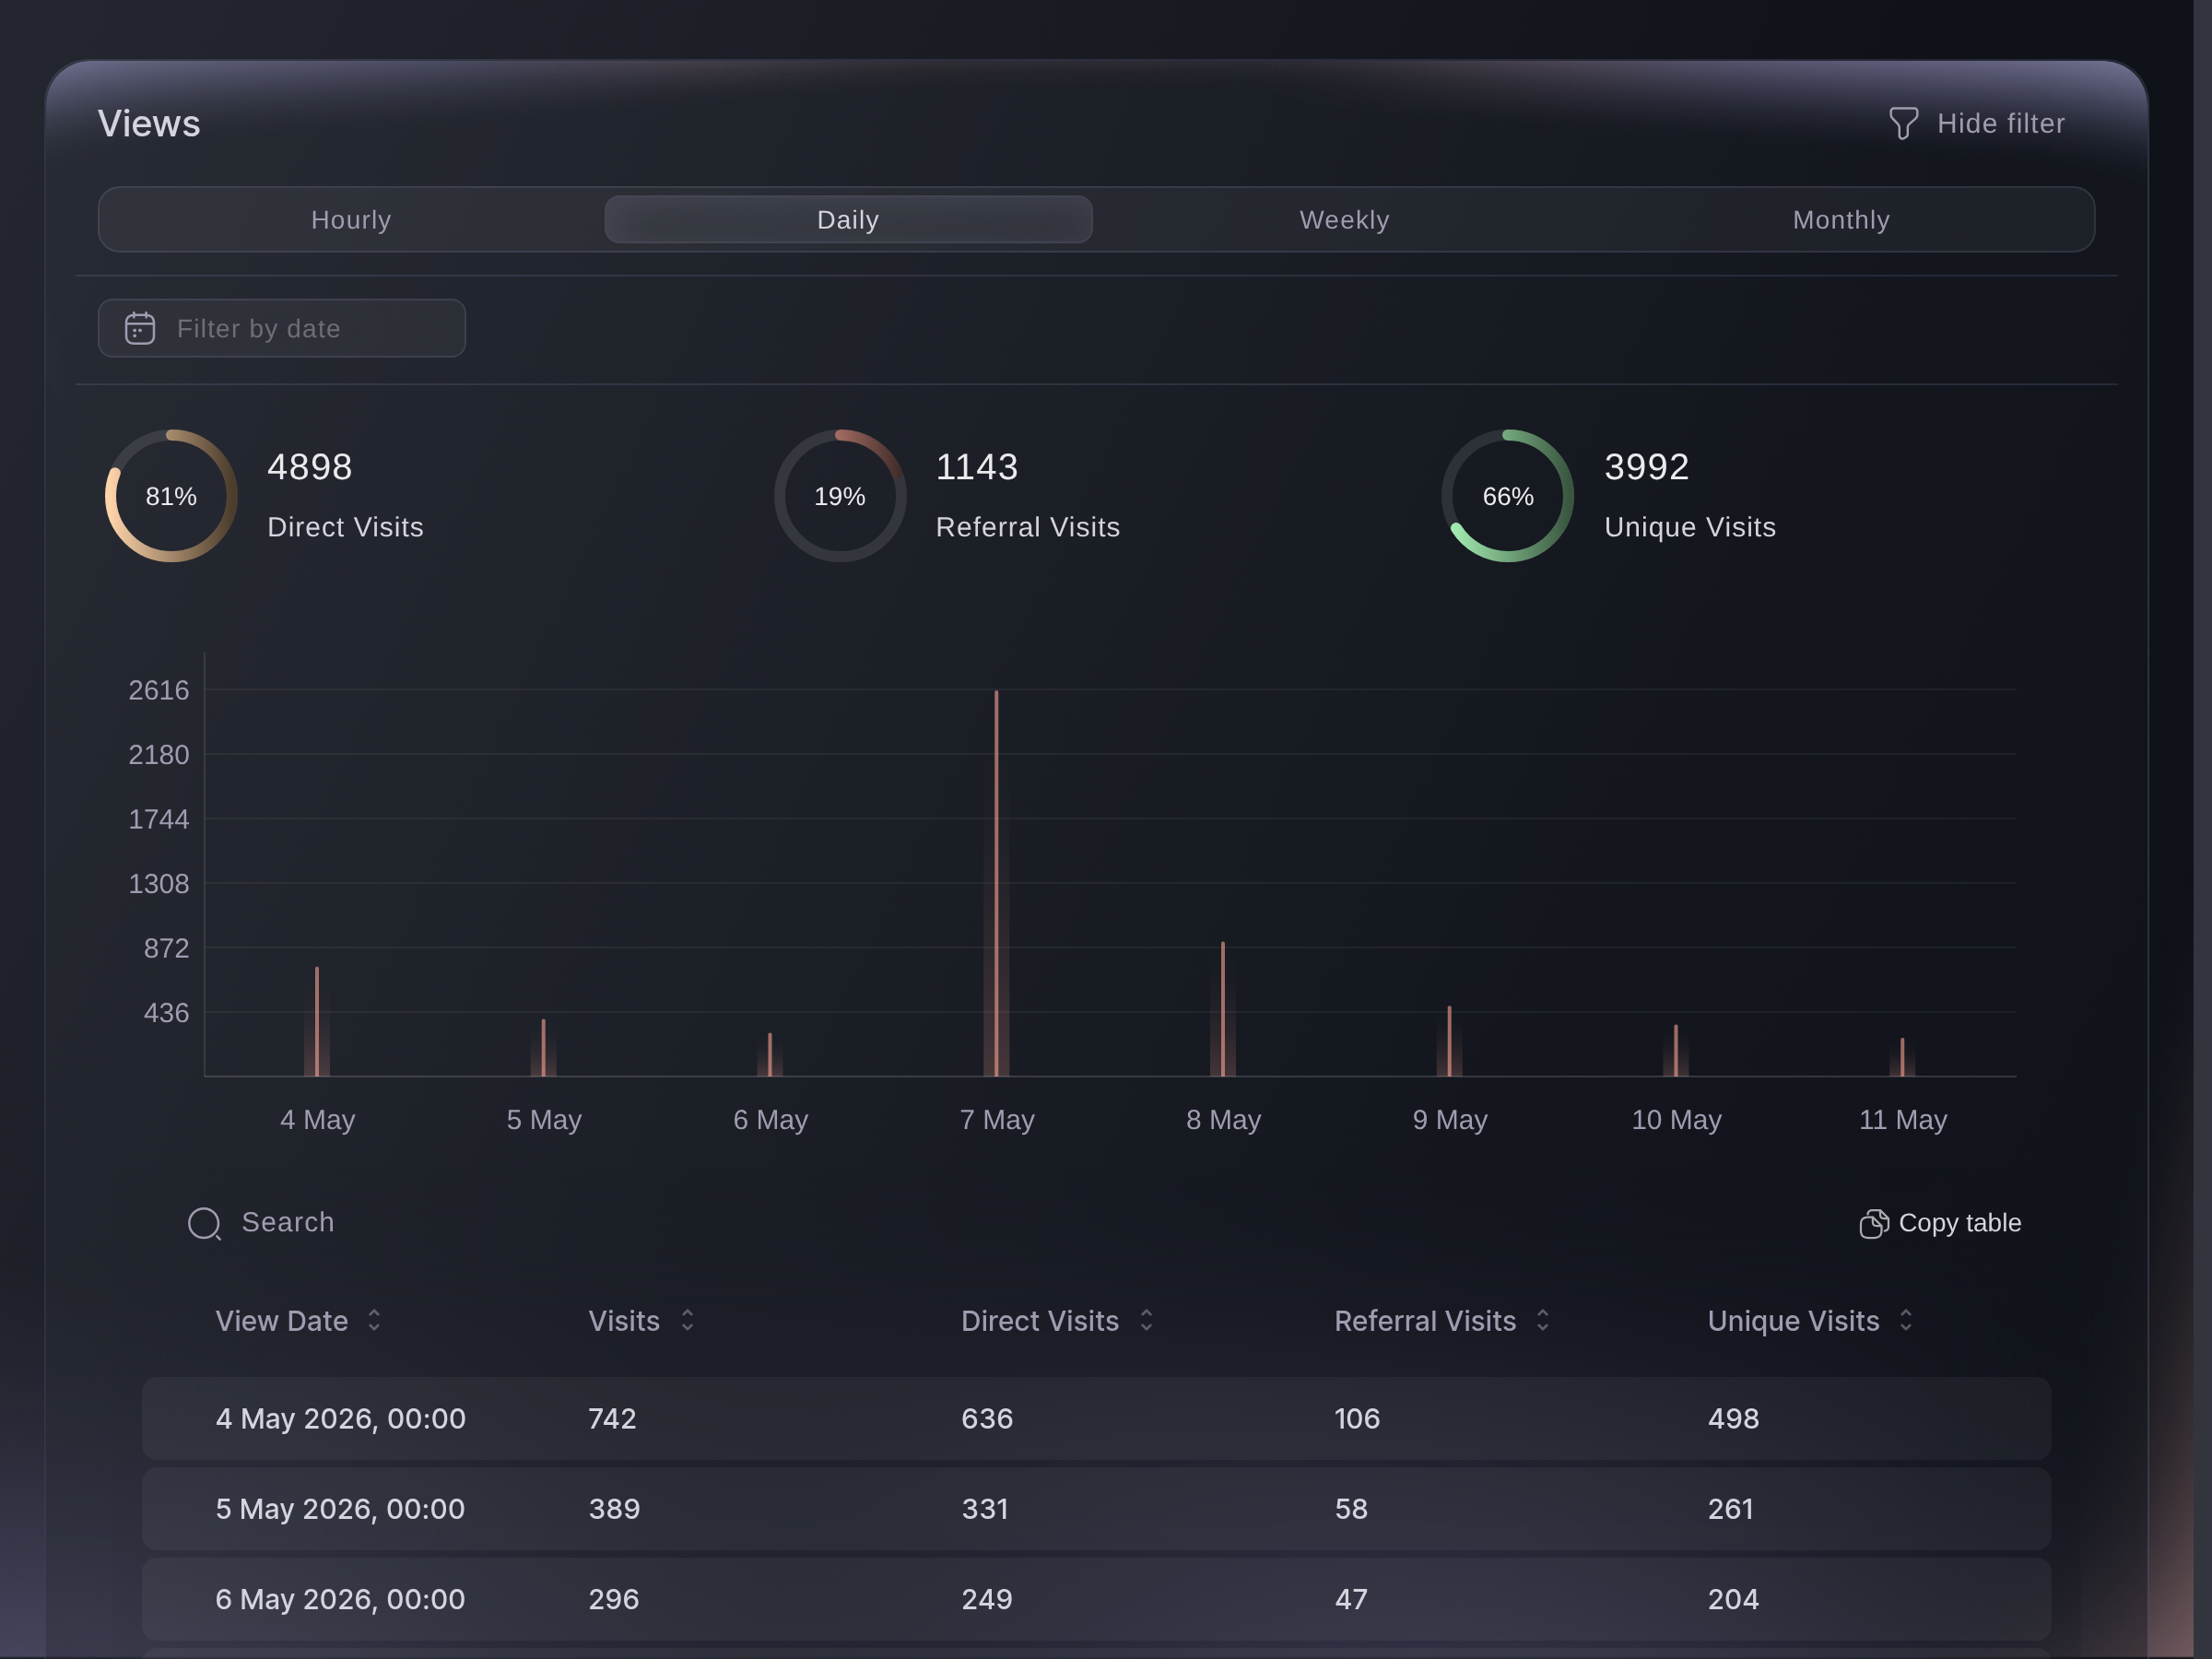This screenshot has width=2212, height=1659.
Task: Focus the table Search field
Action: [x=288, y=1222]
